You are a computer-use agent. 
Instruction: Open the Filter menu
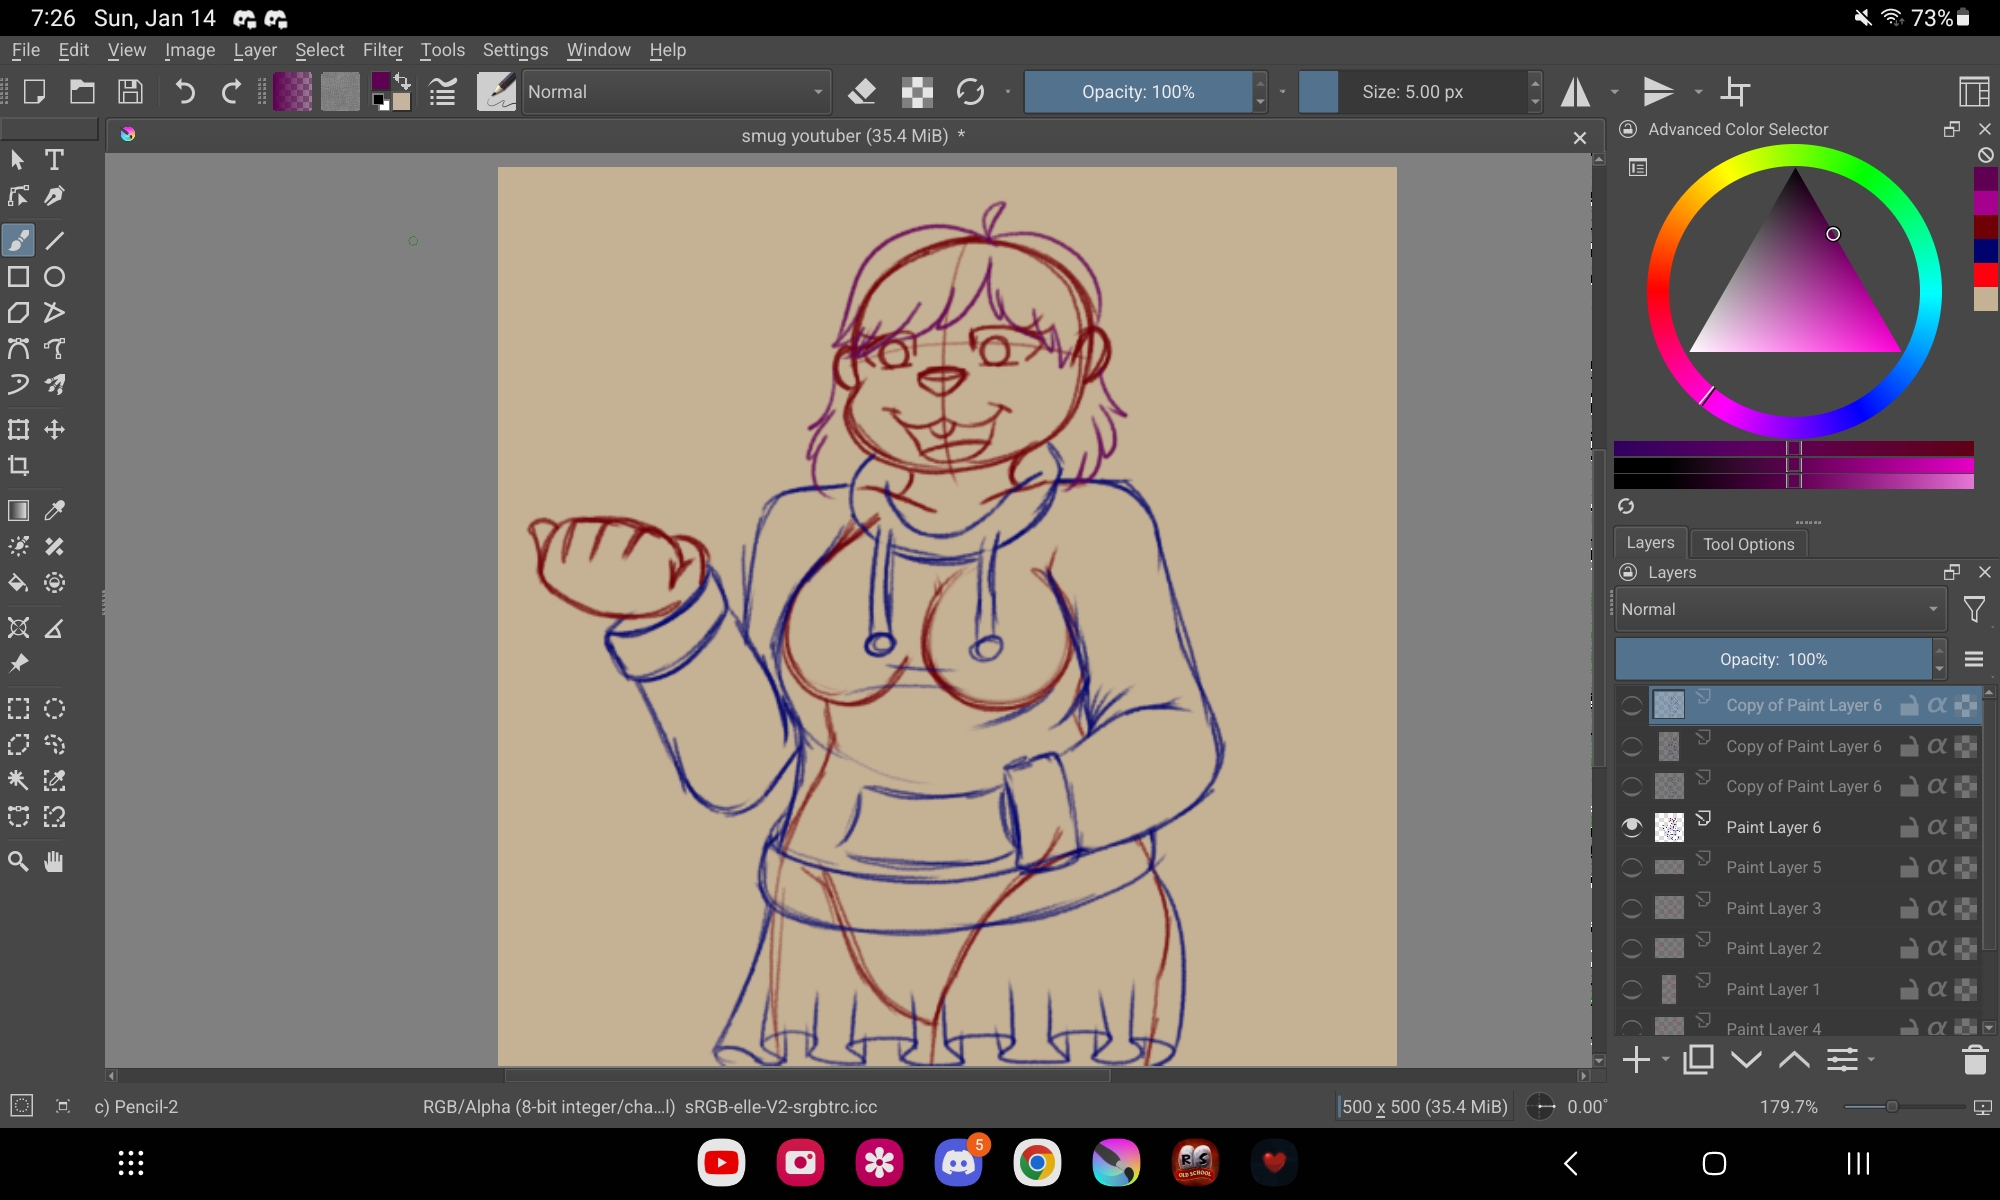point(382,50)
